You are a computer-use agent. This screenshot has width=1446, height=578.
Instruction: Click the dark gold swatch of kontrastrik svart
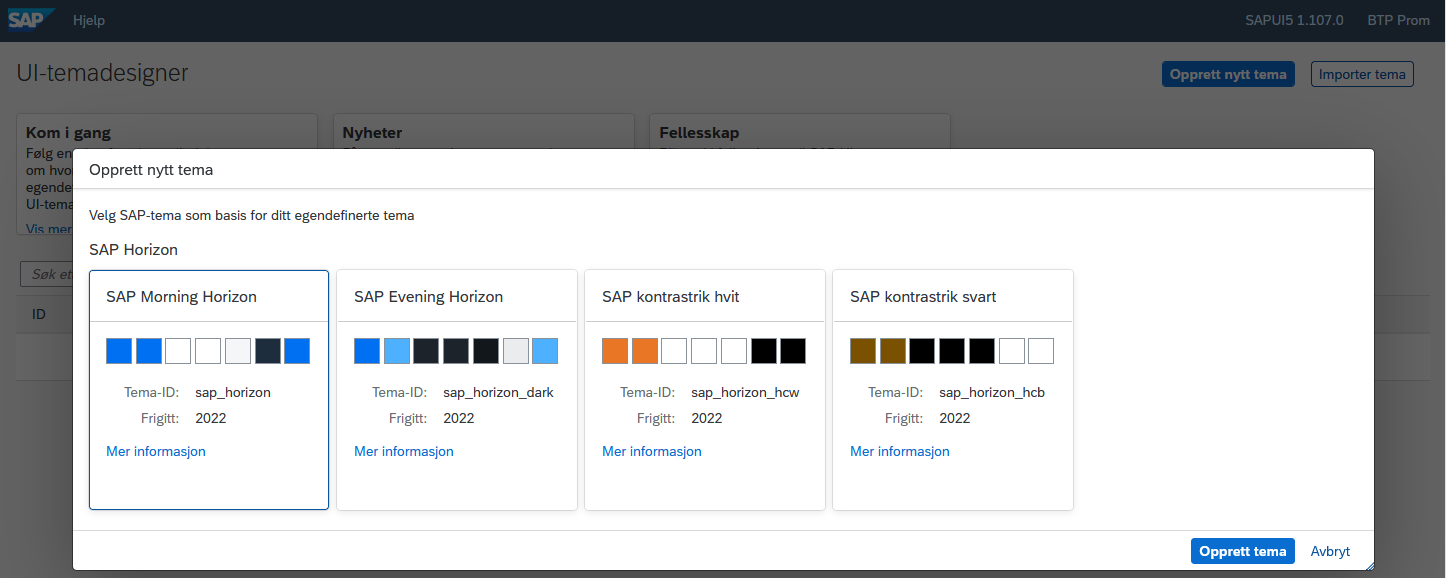coord(861,350)
